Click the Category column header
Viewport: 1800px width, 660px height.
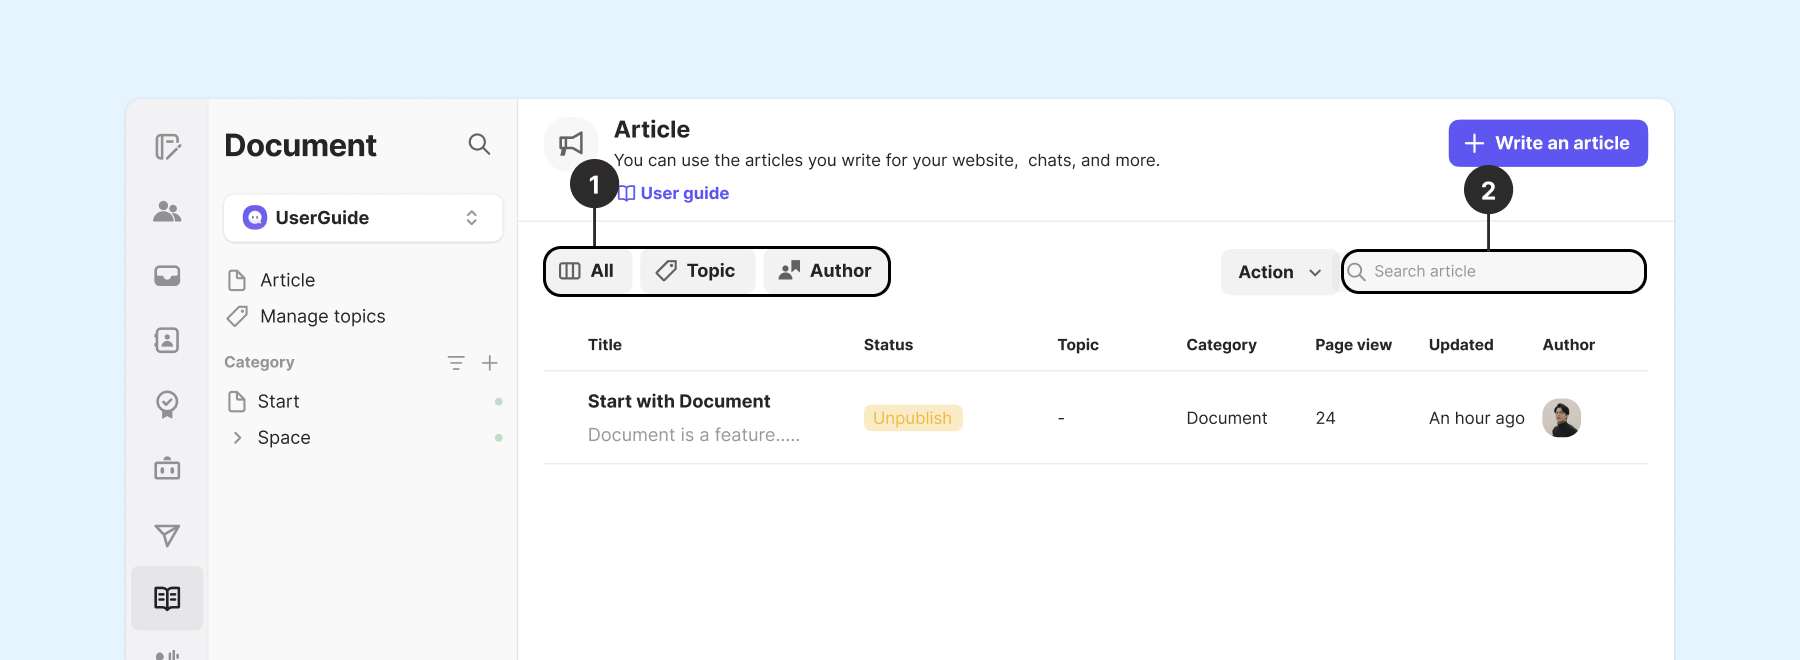pyautogui.click(x=1221, y=345)
